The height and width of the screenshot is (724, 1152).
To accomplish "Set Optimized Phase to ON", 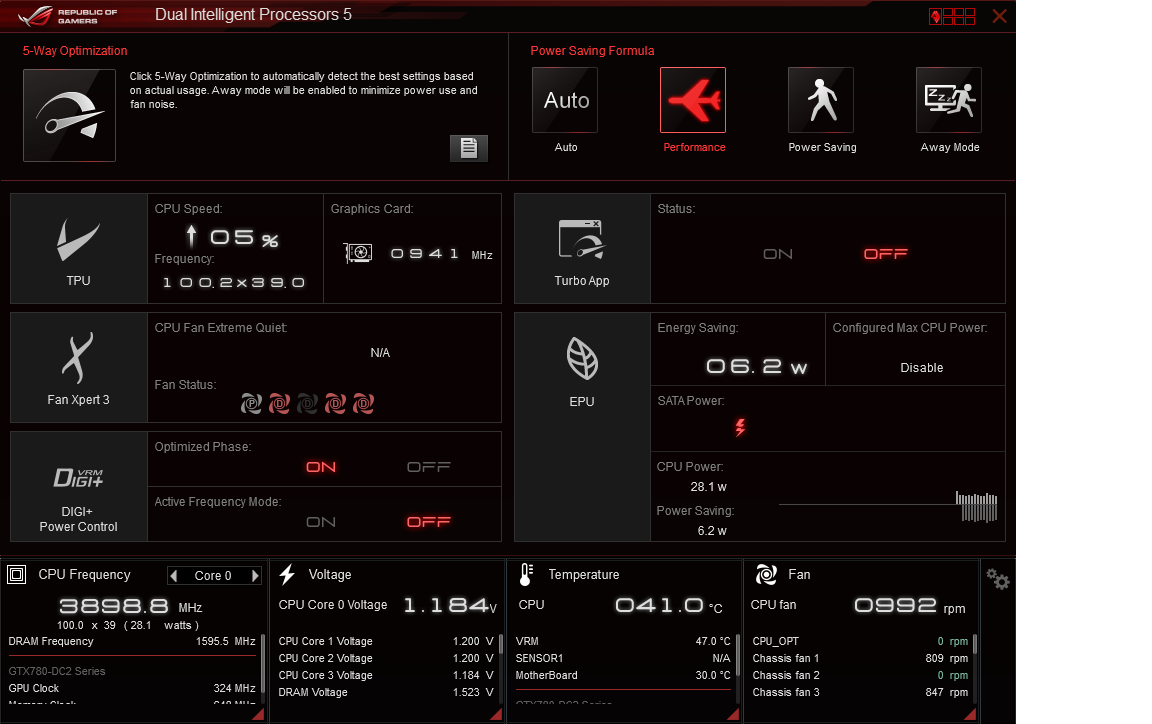I will tap(321, 467).
